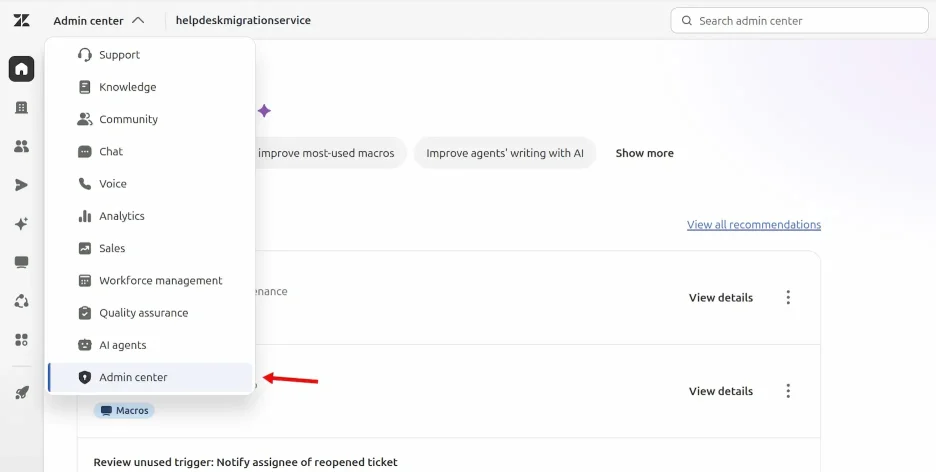
Task: Open the AI sparkle icon in sidebar
Action: coord(21,224)
